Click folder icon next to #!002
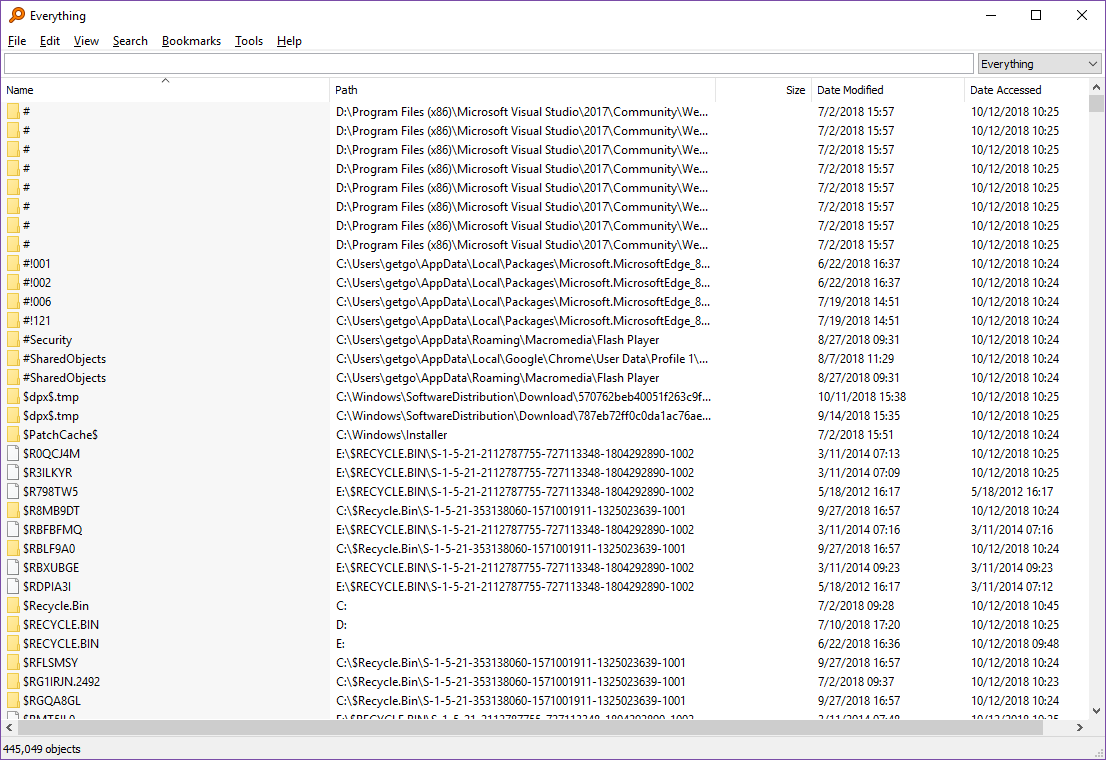The width and height of the screenshot is (1106, 760). point(13,282)
